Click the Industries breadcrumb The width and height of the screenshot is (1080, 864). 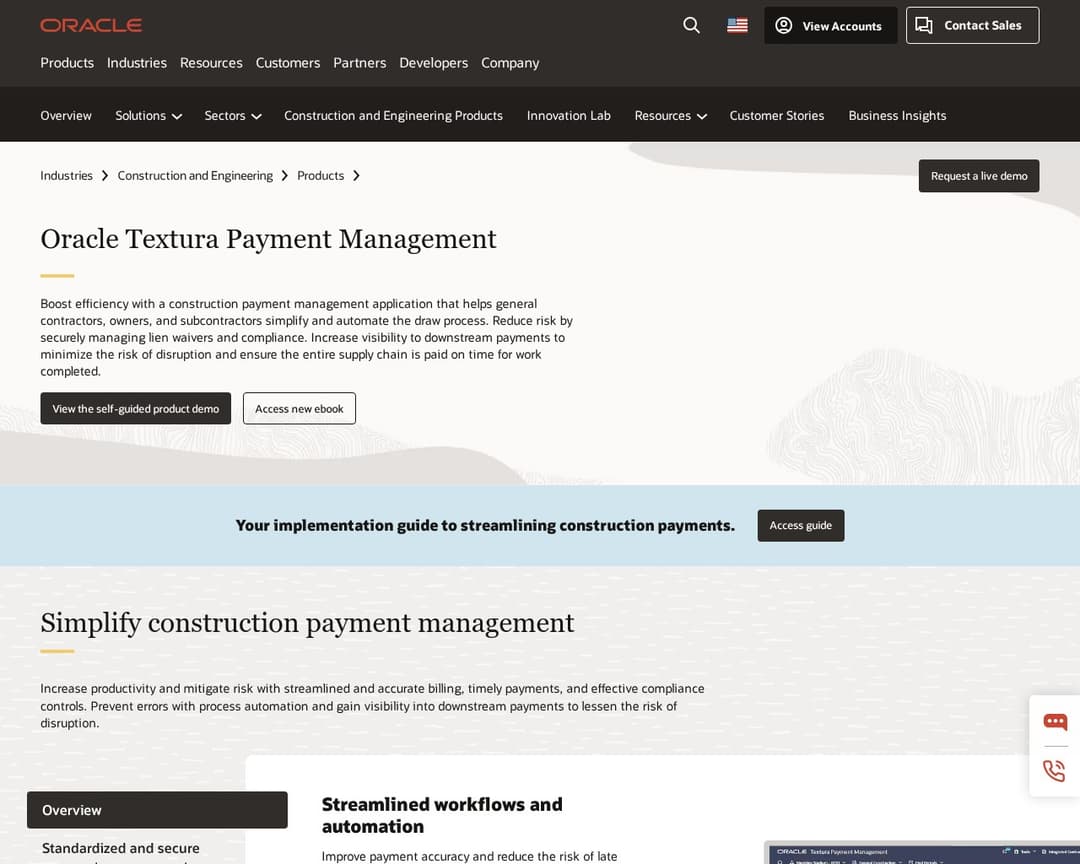tap(66, 176)
